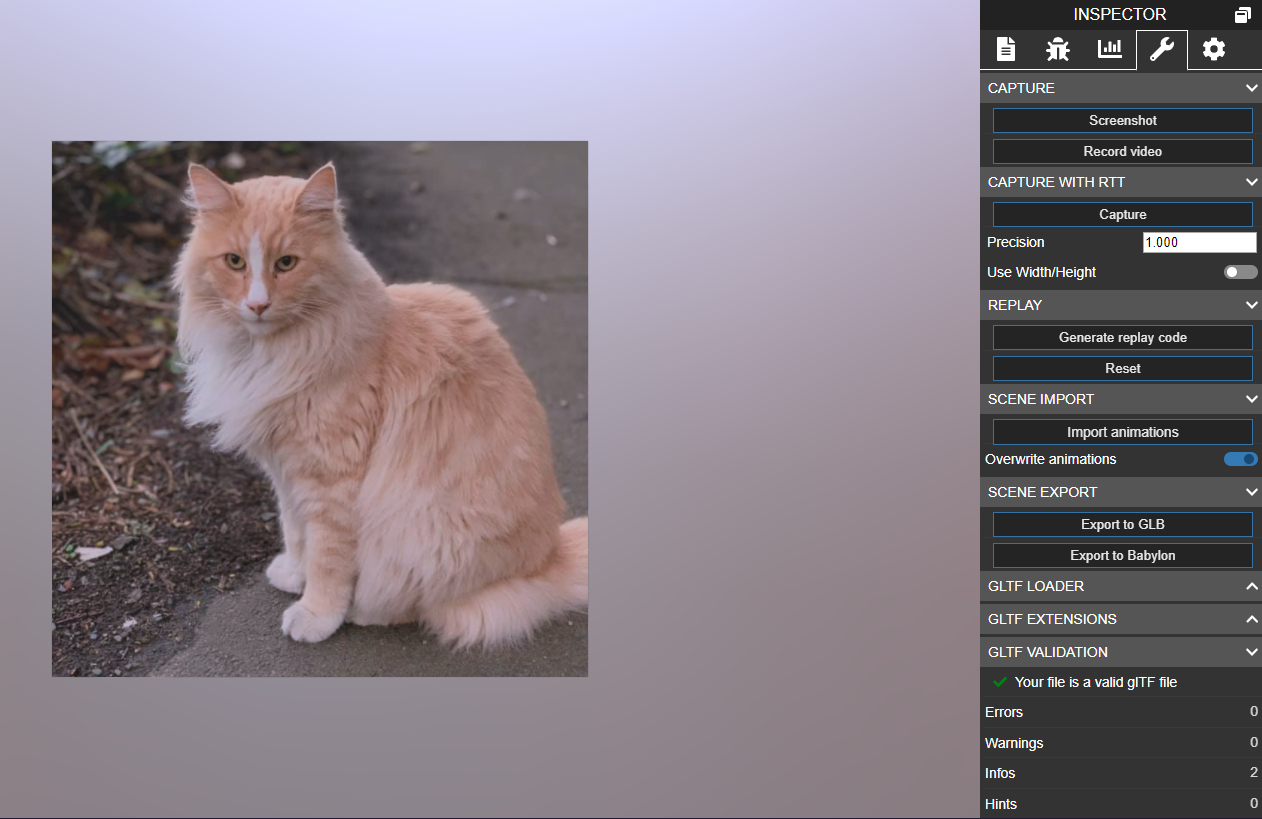This screenshot has width=1262, height=819.
Task: Enable the Use Width/Height toggle
Action: coord(1241,272)
